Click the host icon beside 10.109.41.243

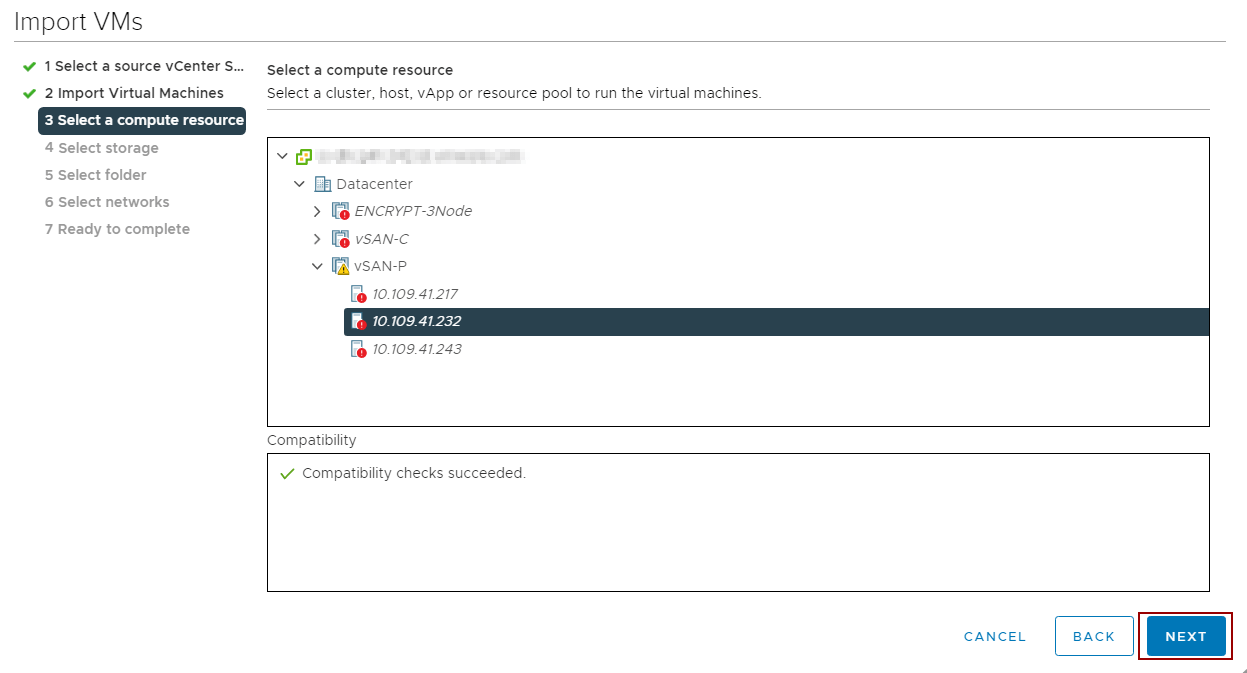[359, 350]
